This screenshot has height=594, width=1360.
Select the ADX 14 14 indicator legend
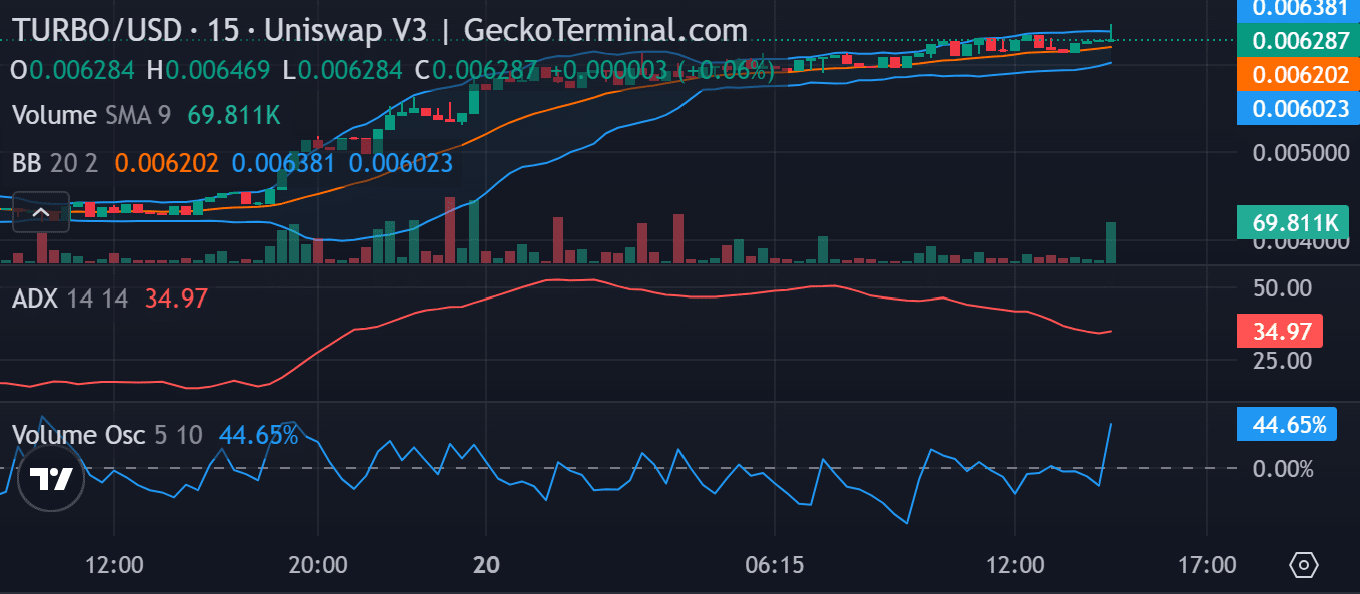(x=70, y=298)
